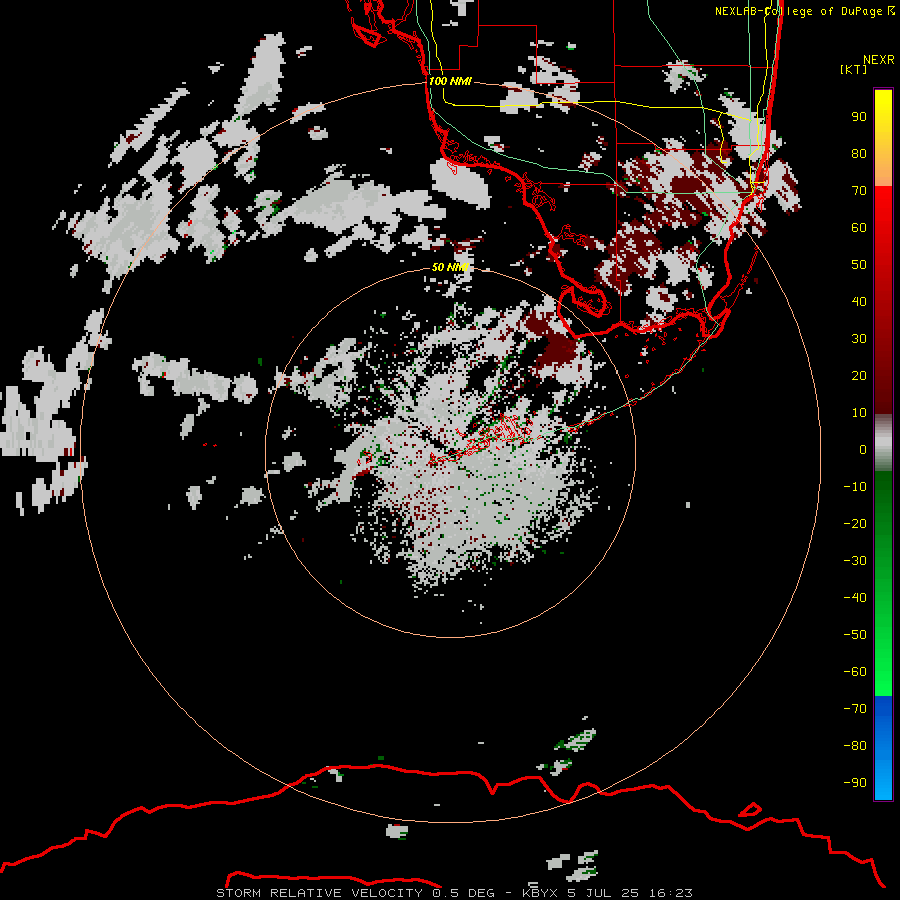Click the gray zero-velocity segment of colorbar
Image resolution: width=900 pixels, height=900 pixels.
pyautogui.click(x=883, y=442)
